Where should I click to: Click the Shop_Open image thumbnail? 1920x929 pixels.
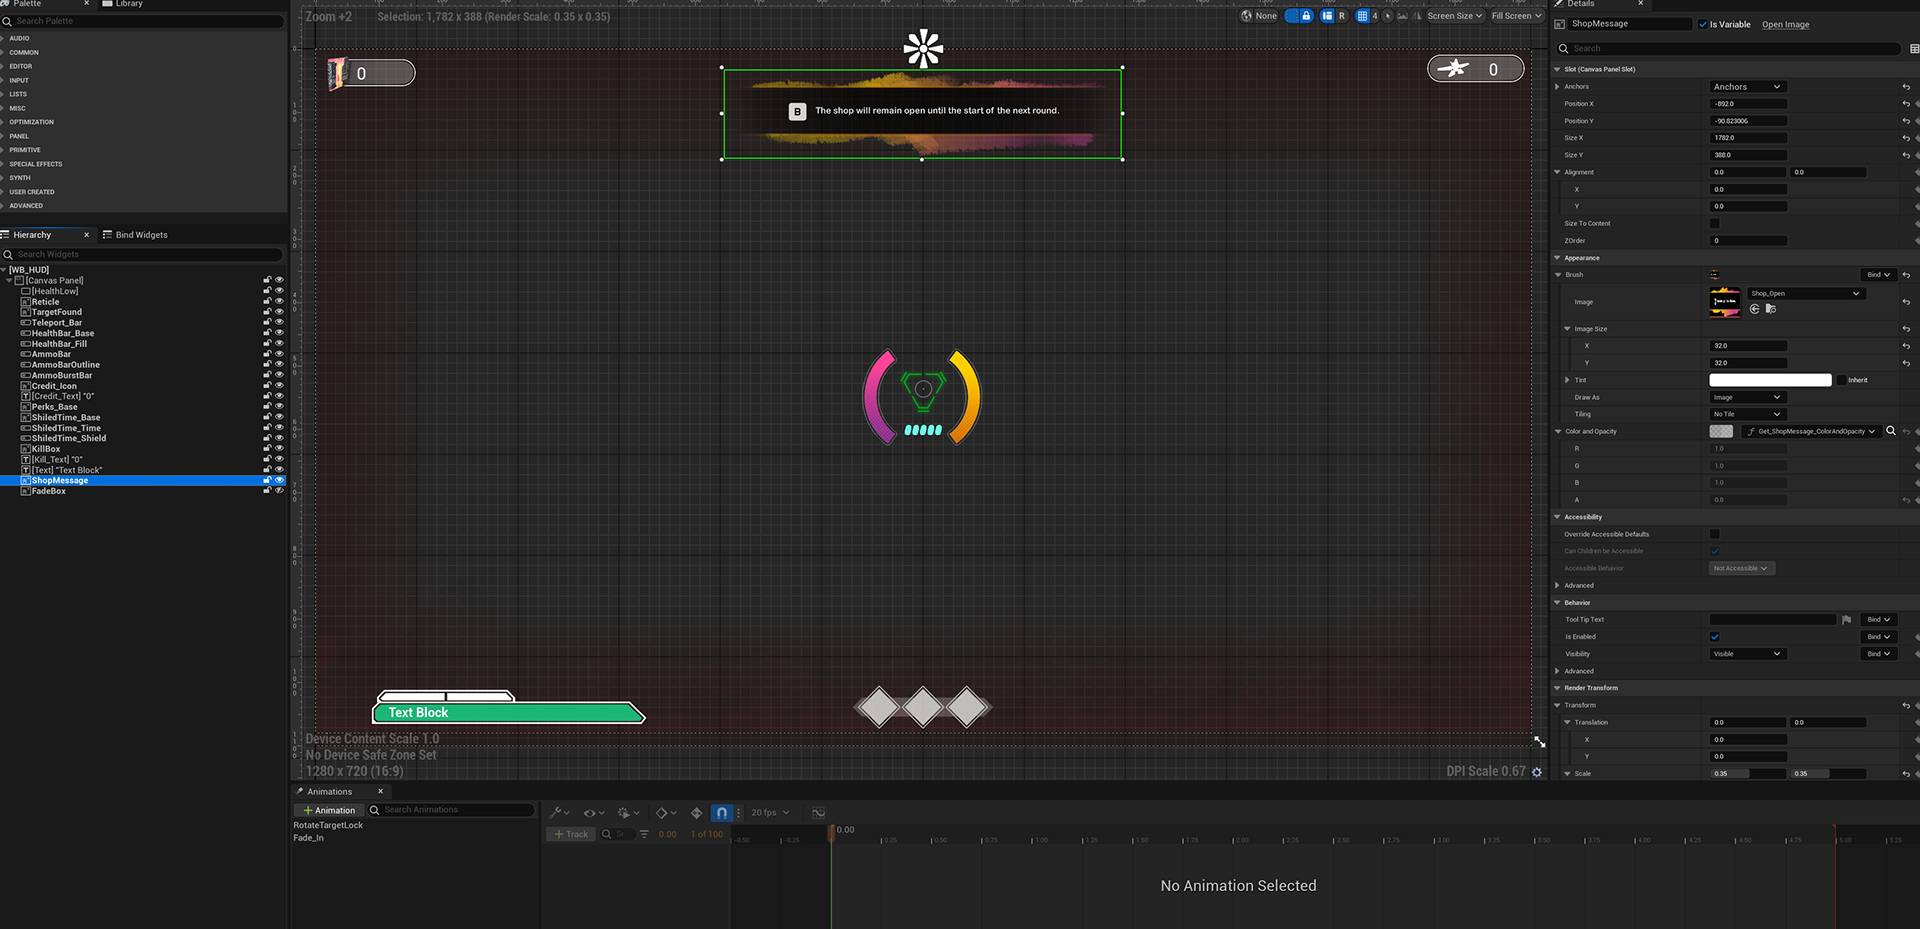(1725, 302)
